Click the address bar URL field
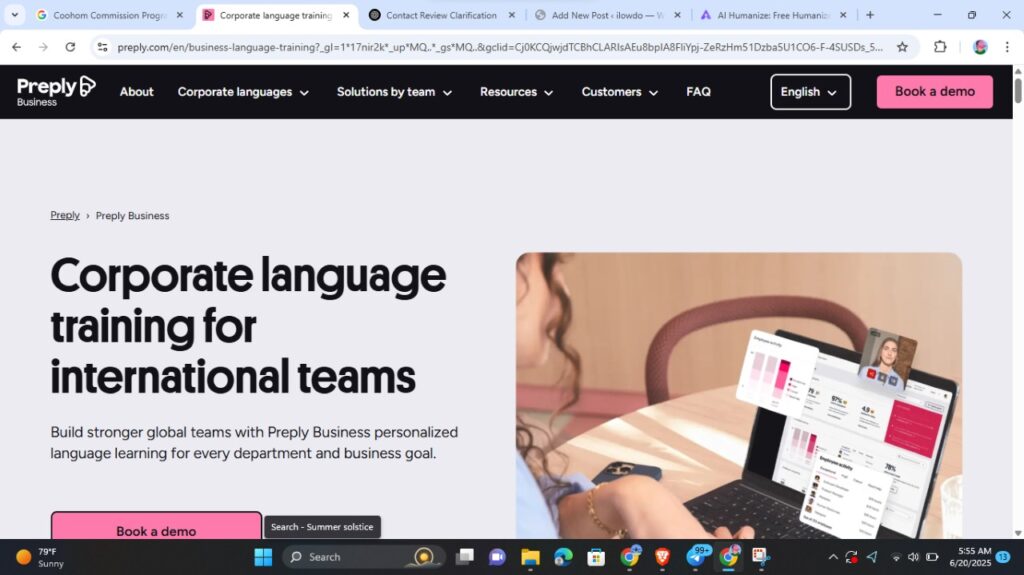This screenshot has height=575, width=1024. pos(500,47)
